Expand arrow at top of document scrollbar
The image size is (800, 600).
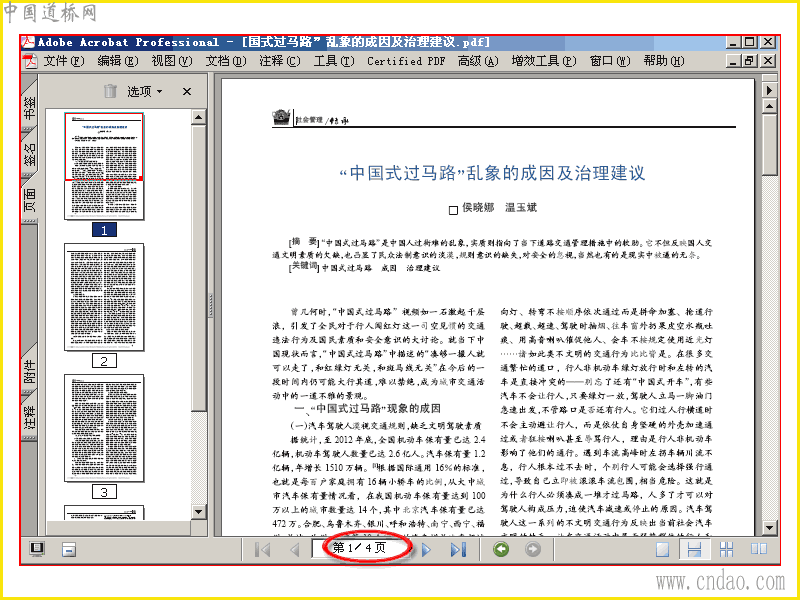coord(769,90)
